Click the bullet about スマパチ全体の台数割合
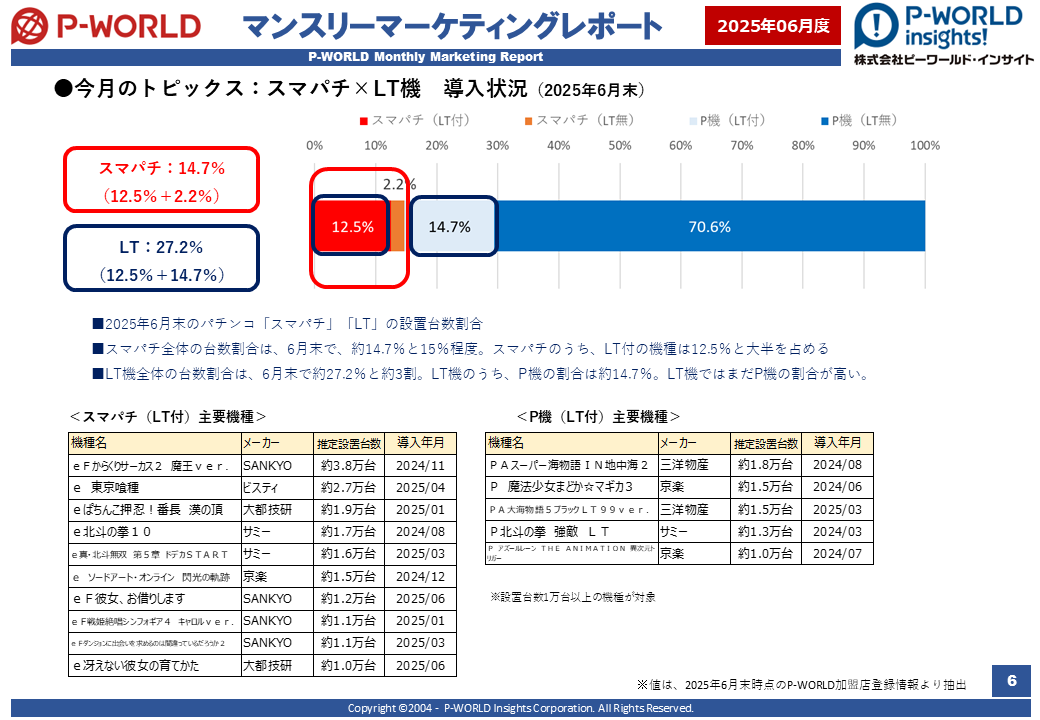This screenshot has width=1040, height=720. pyautogui.click(x=461, y=349)
